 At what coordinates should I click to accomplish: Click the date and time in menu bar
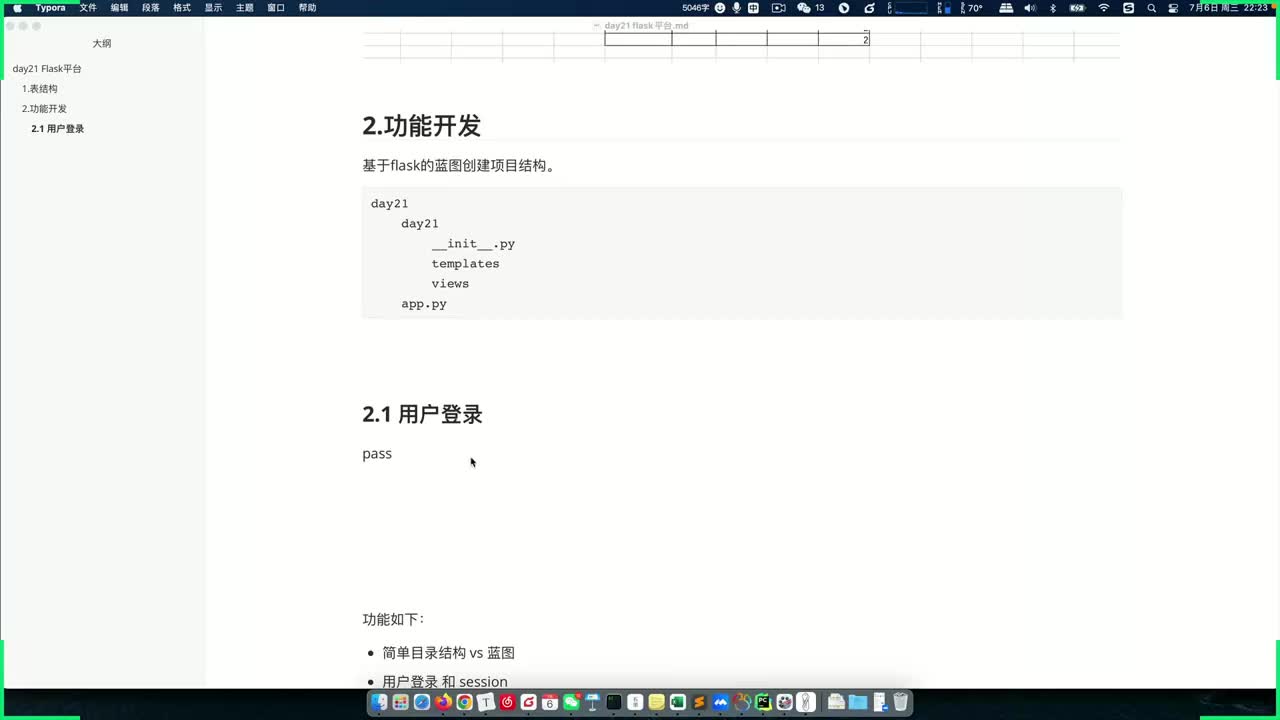point(1228,8)
